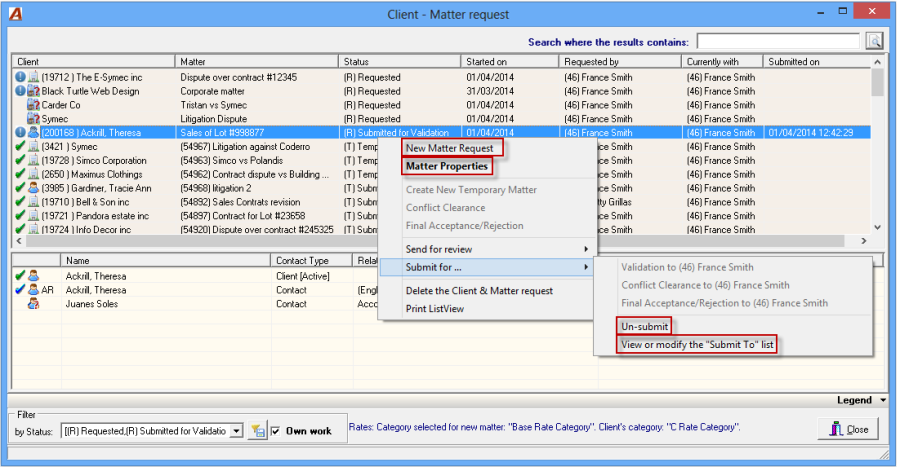Open the Send for review submenu
The width and height of the screenshot is (900, 467).
pyautogui.click(x=488, y=249)
